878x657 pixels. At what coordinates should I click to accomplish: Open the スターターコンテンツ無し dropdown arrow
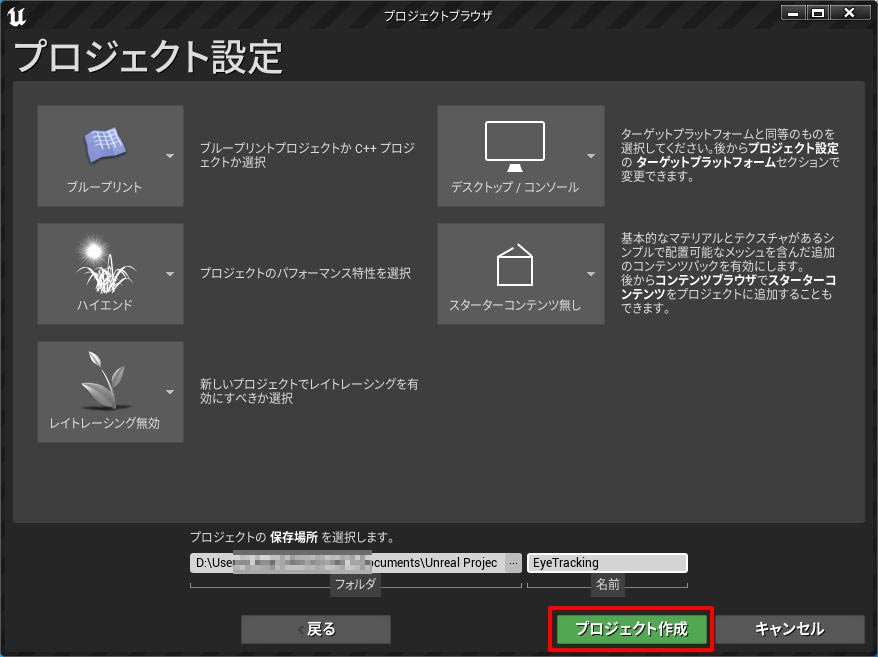tap(591, 274)
